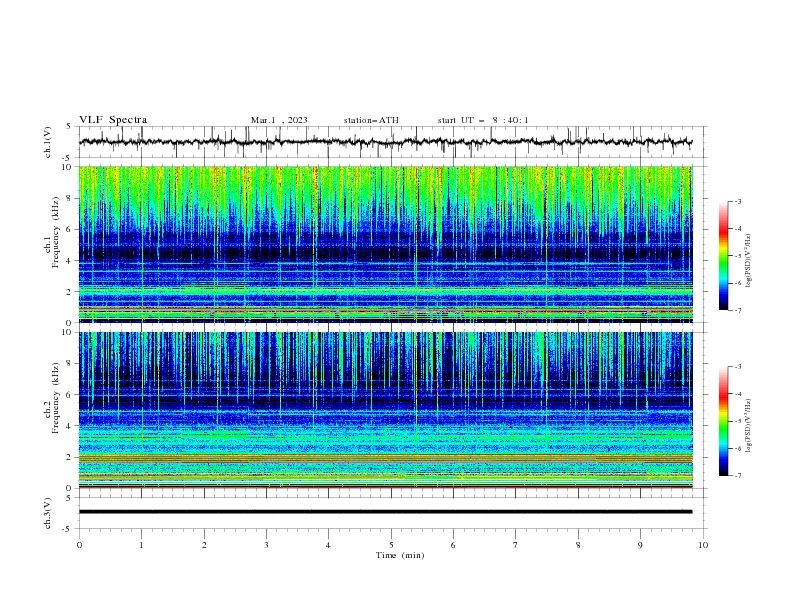
Task: Click the ch.1 spectrogram color scale bar
Action: tap(723, 256)
